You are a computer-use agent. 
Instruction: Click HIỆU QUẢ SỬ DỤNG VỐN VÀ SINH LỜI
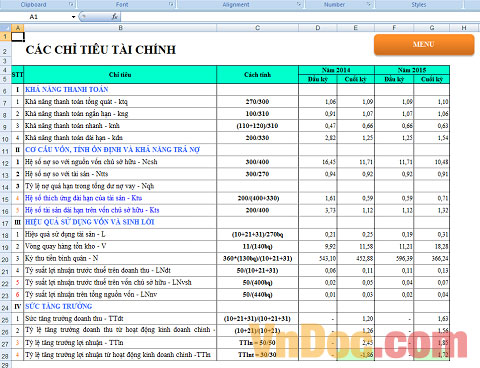click(90, 222)
